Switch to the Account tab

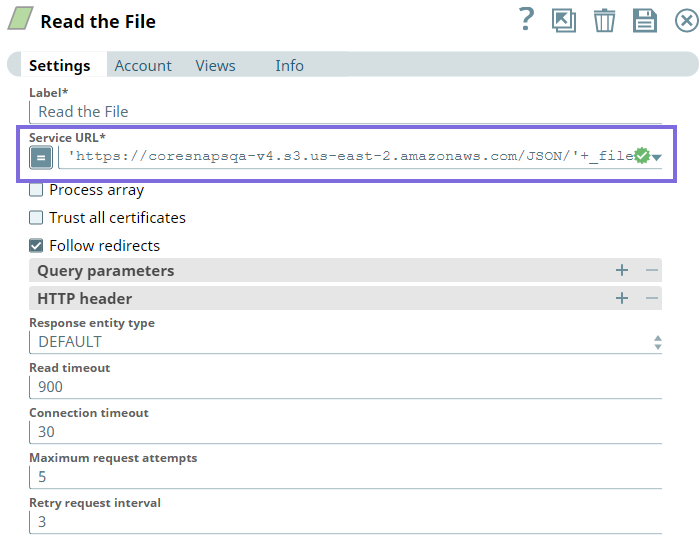coord(143,66)
